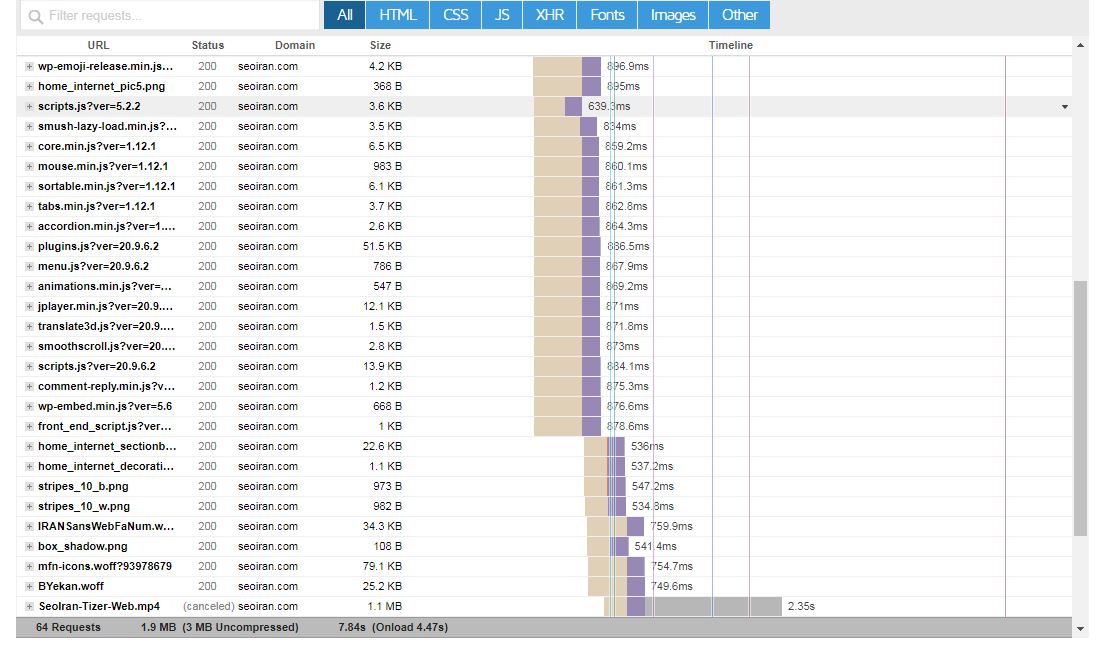Sort by the Domain column header
Viewport: 1102px width, 647px height.
coord(294,45)
